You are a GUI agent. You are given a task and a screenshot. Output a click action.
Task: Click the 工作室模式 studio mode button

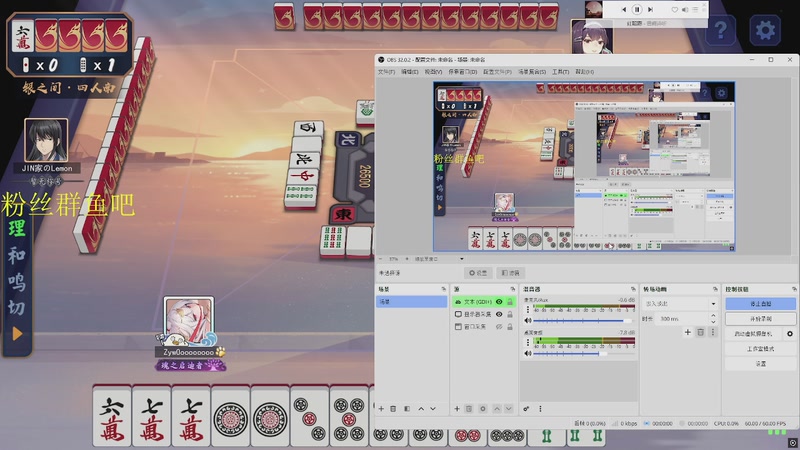point(760,348)
